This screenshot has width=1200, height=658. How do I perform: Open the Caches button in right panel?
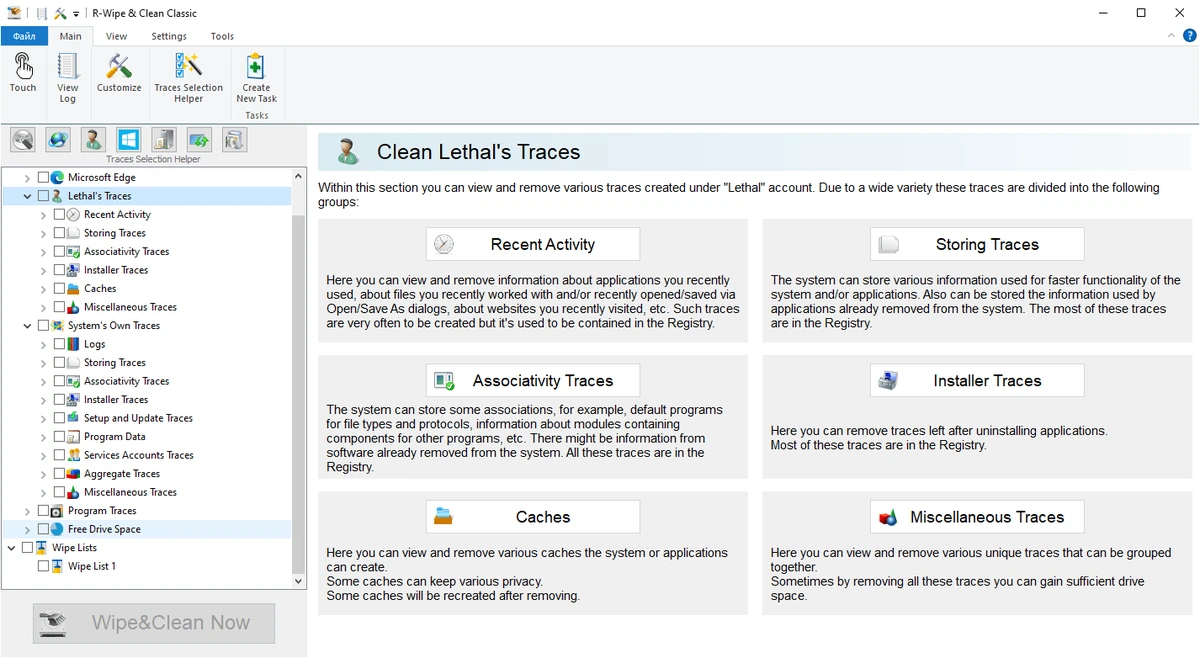[x=533, y=517]
